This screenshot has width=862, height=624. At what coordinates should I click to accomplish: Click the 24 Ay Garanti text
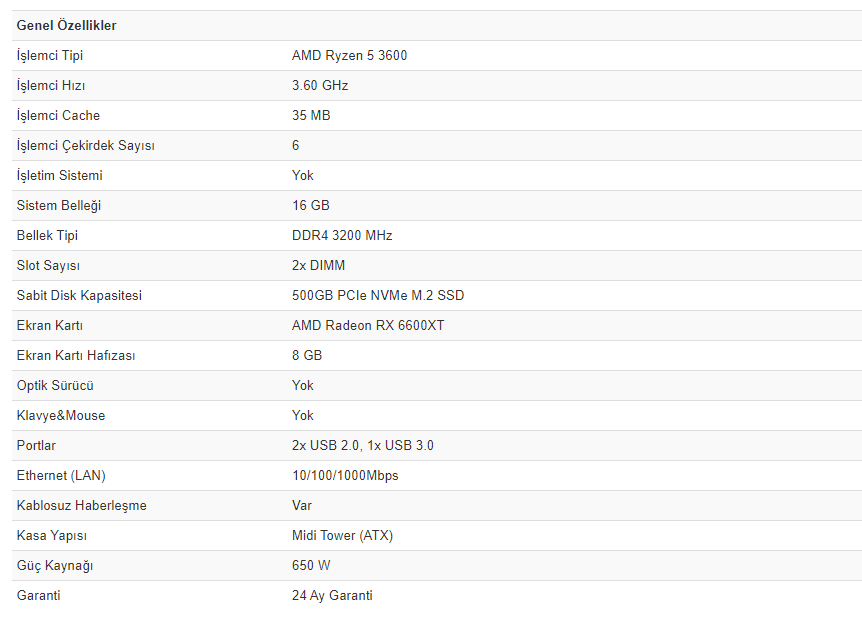point(332,595)
